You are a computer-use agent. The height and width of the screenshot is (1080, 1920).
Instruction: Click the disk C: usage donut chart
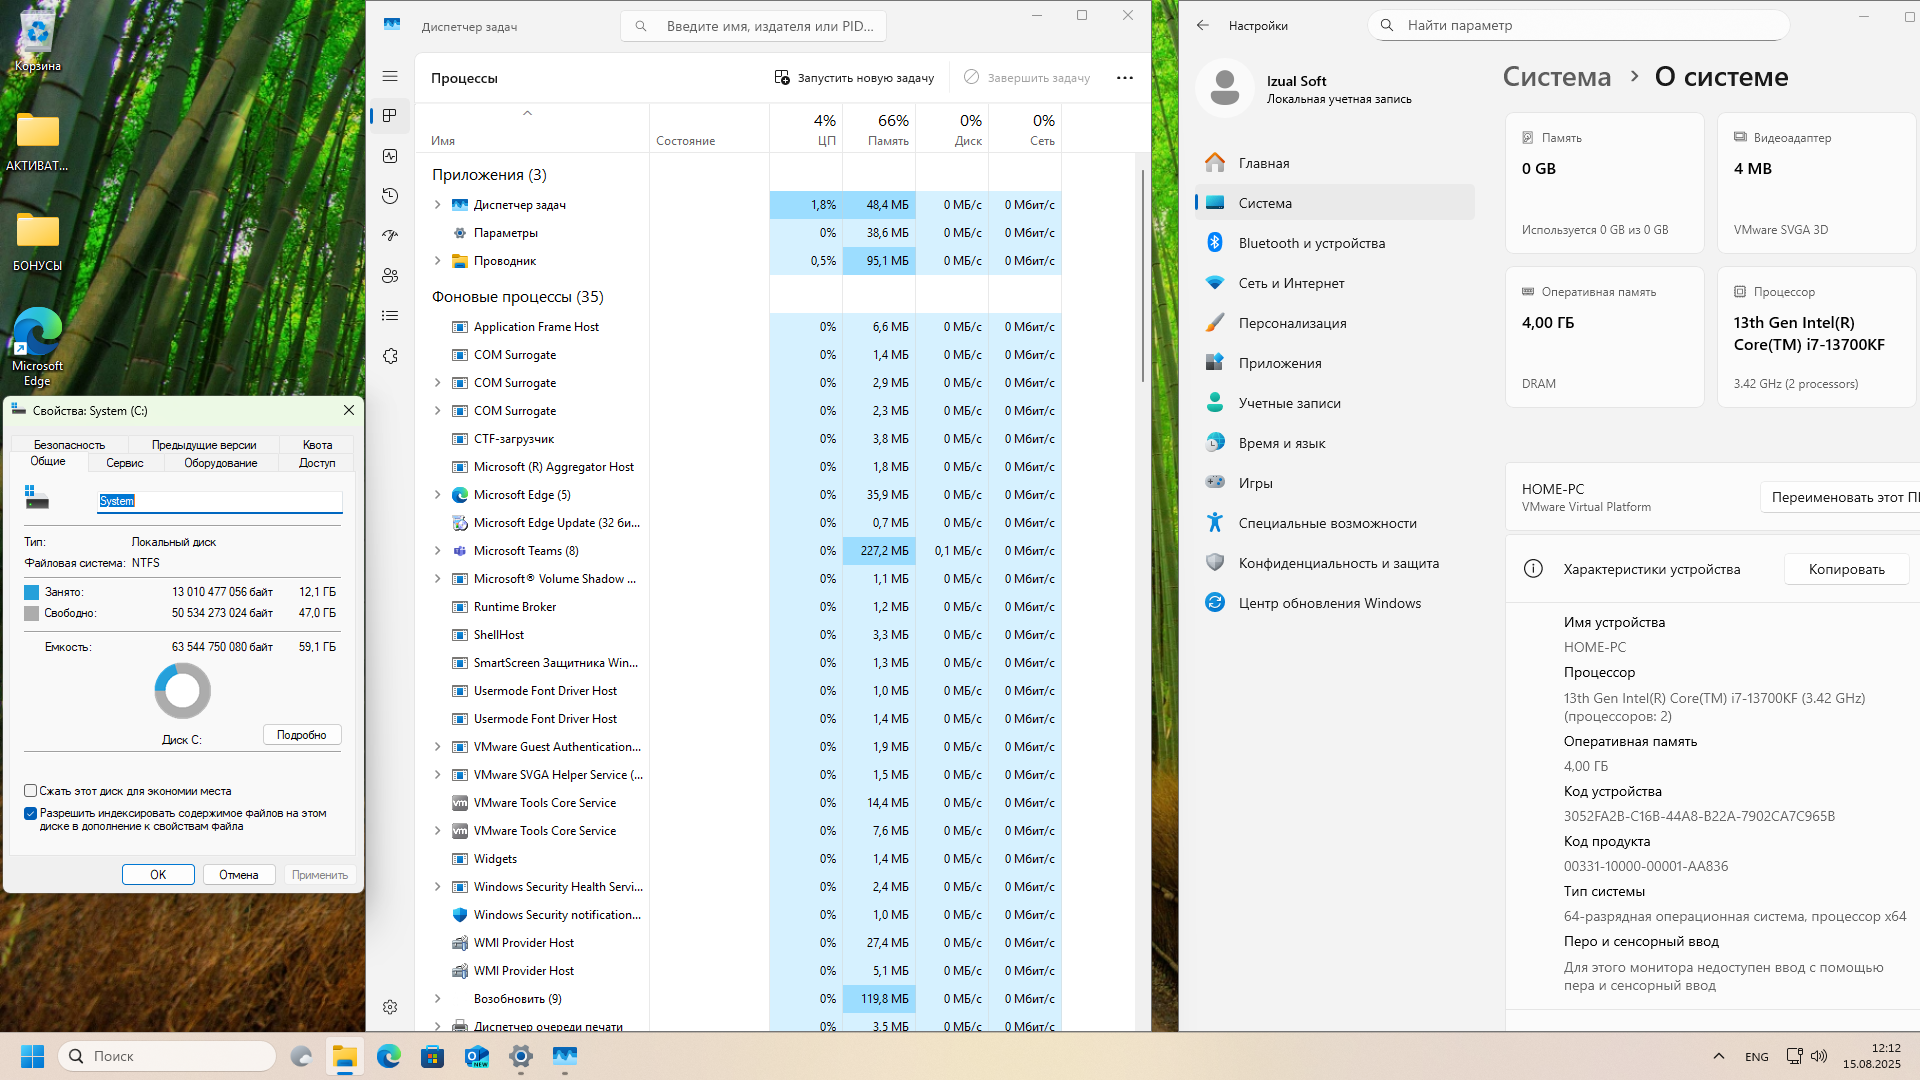(x=183, y=691)
